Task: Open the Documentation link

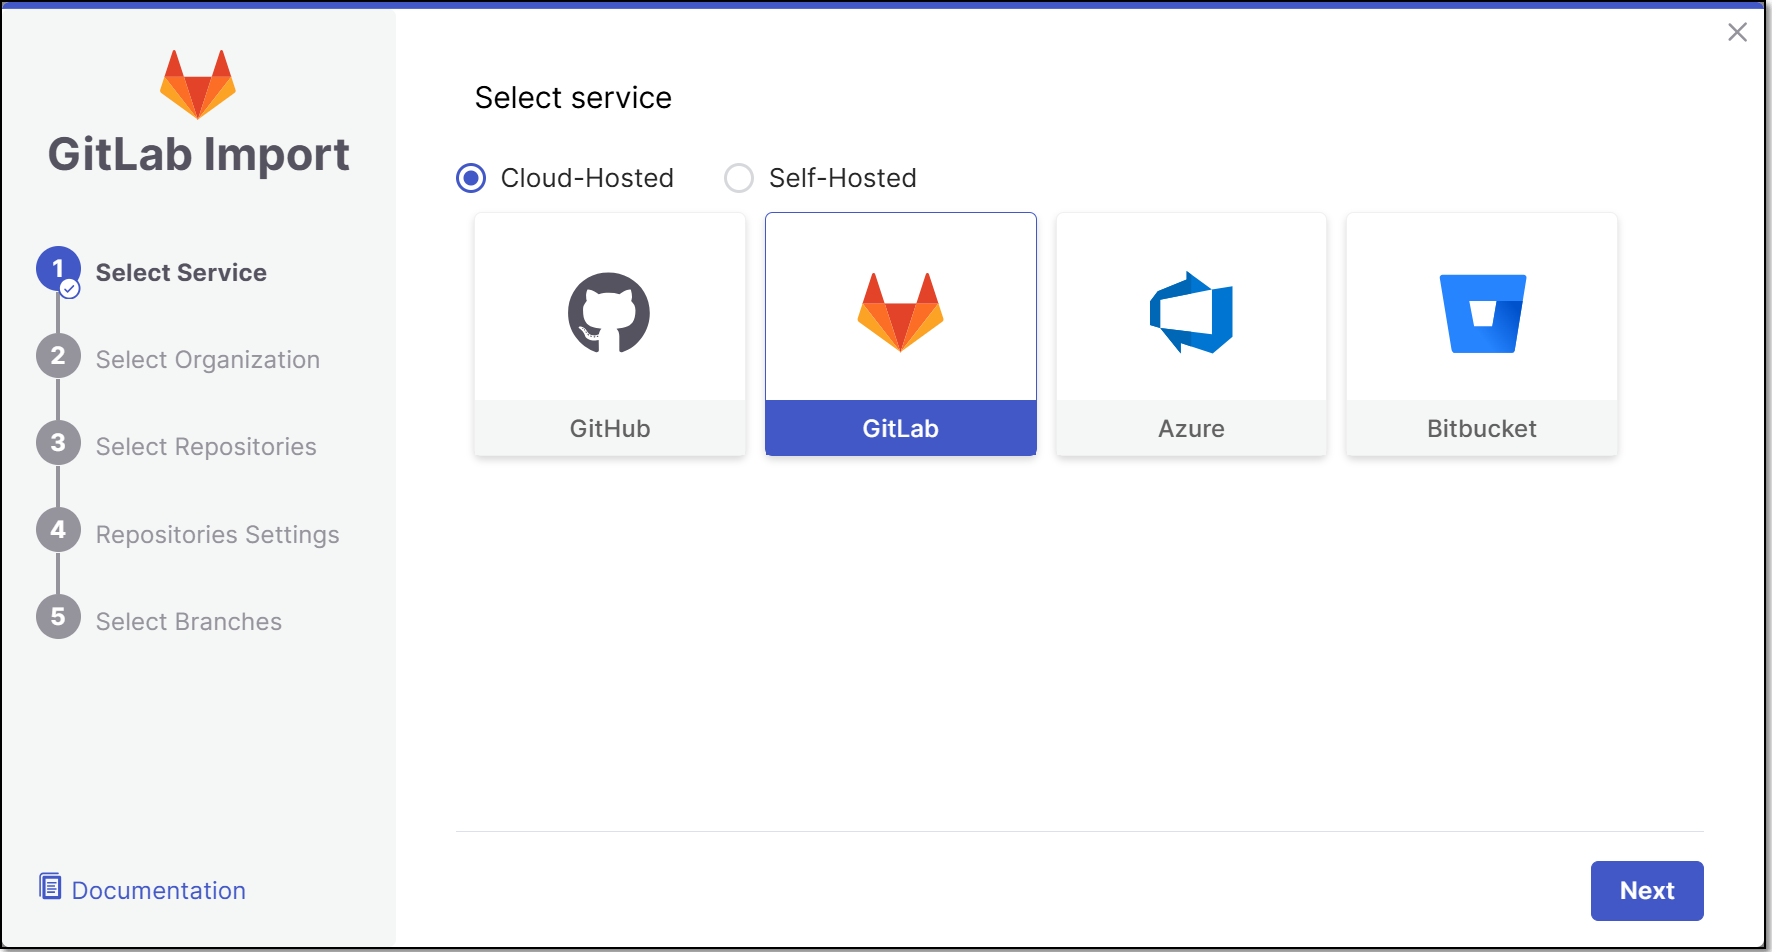Action: (158, 891)
